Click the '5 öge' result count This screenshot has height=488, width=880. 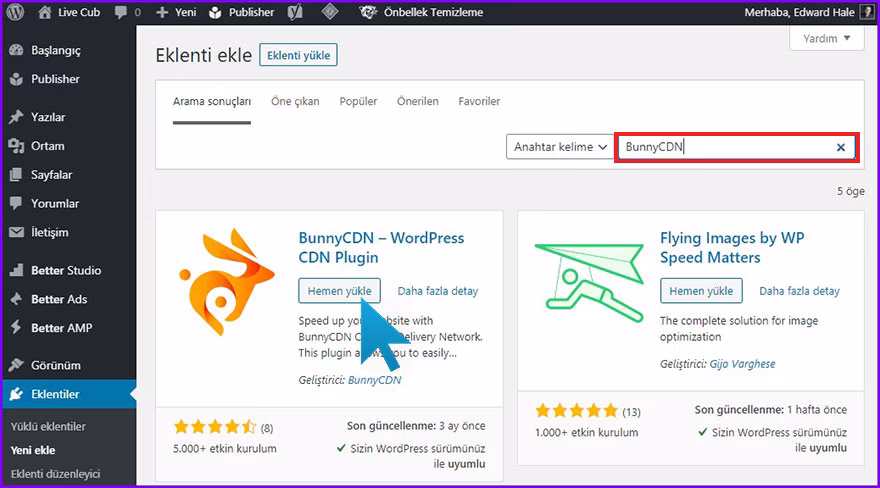pyautogui.click(x=851, y=191)
